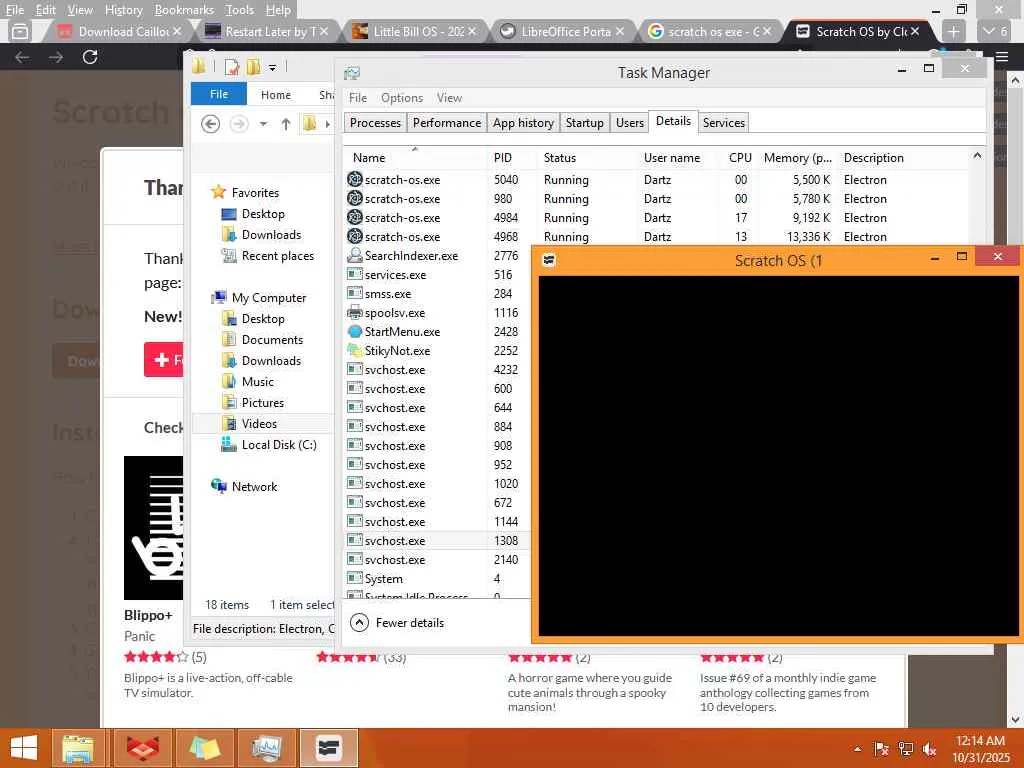Open the Action Center flag tray icon
1024x768 pixels.
click(882, 749)
